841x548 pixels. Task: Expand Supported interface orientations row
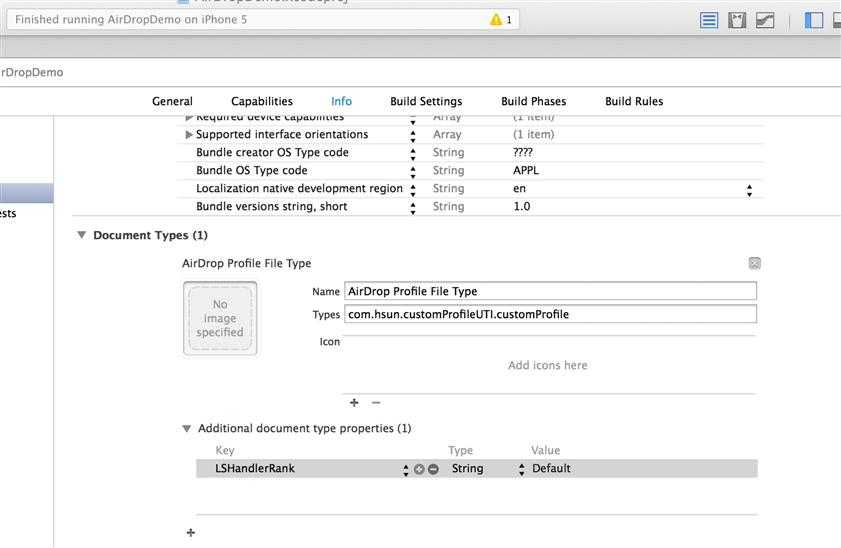[x=189, y=135]
